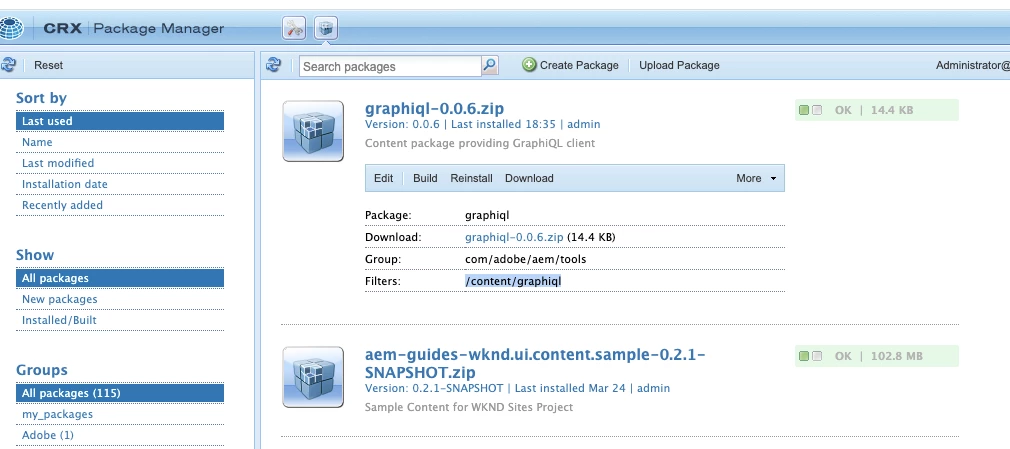Focus the Search packages field

tap(390, 66)
